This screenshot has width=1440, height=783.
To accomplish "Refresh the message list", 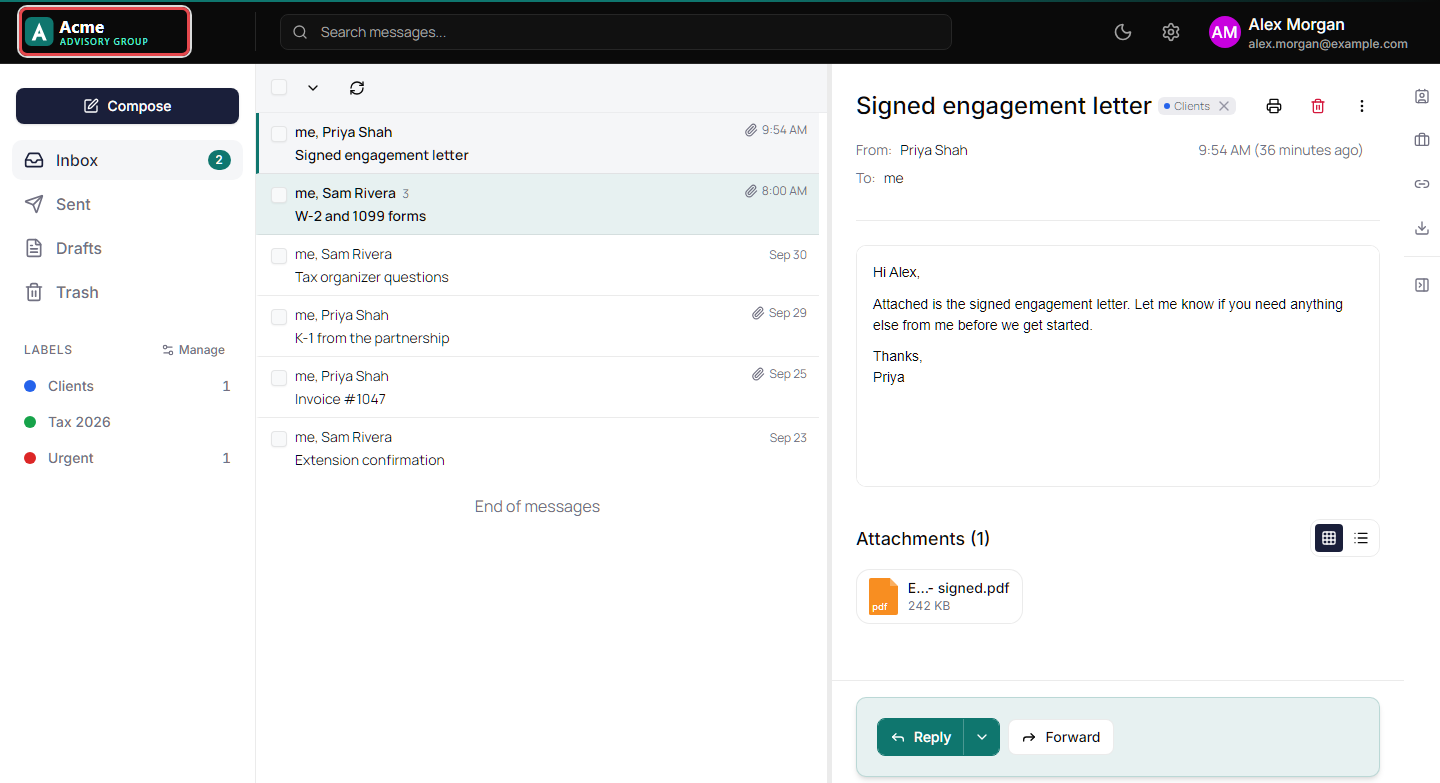I will pos(357,88).
